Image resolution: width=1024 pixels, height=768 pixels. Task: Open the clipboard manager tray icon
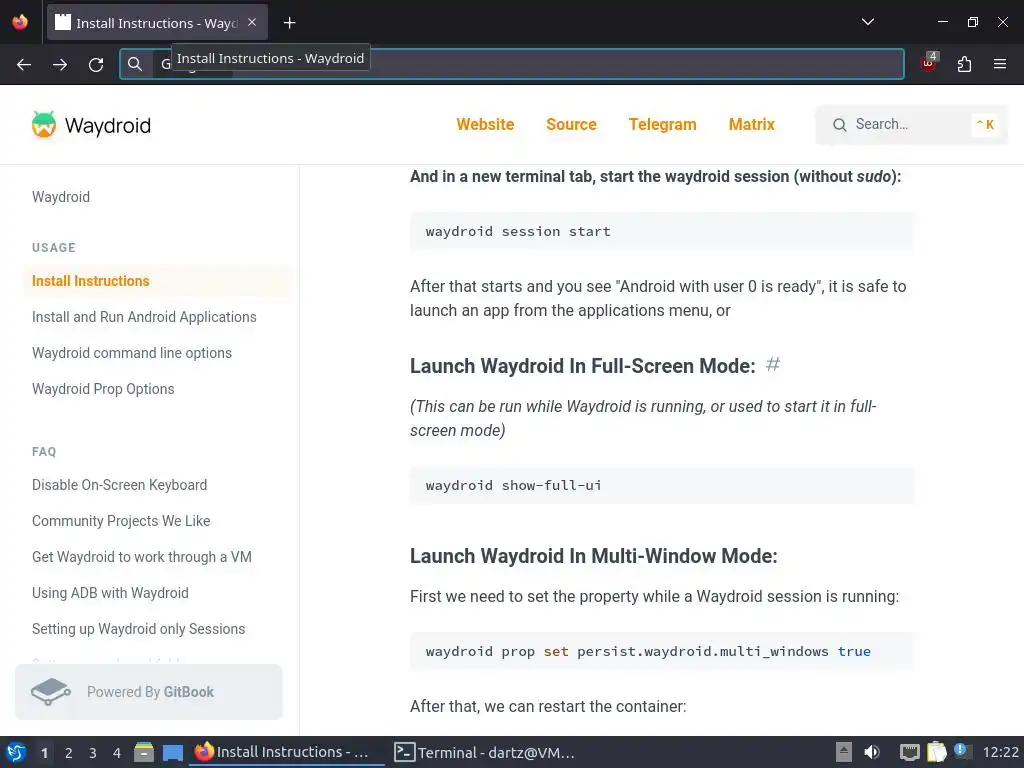point(936,752)
